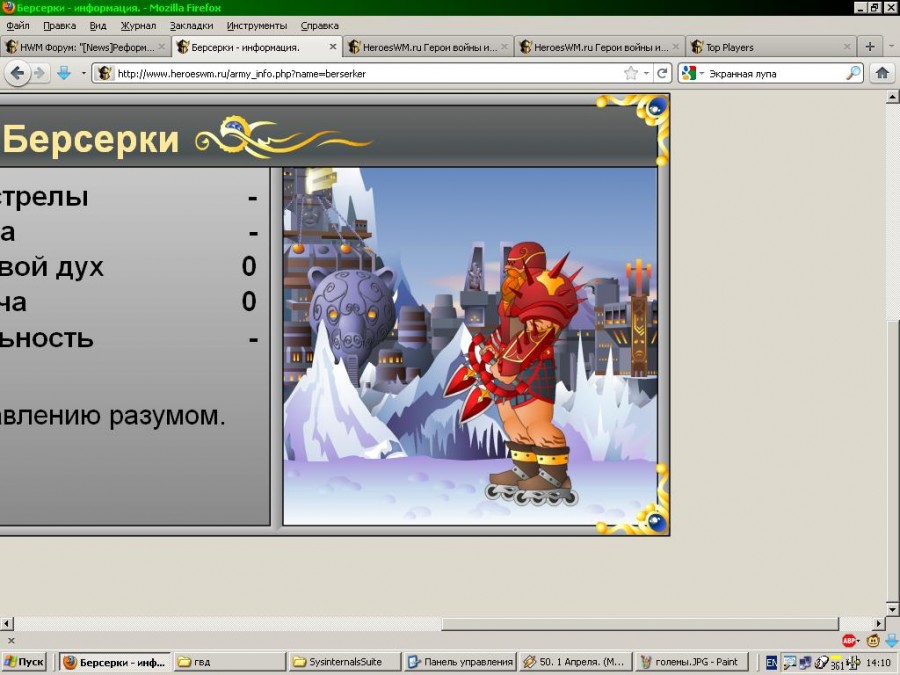The height and width of the screenshot is (675, 900).
Task: Open the Журнал menu
Action: (138, 26)
